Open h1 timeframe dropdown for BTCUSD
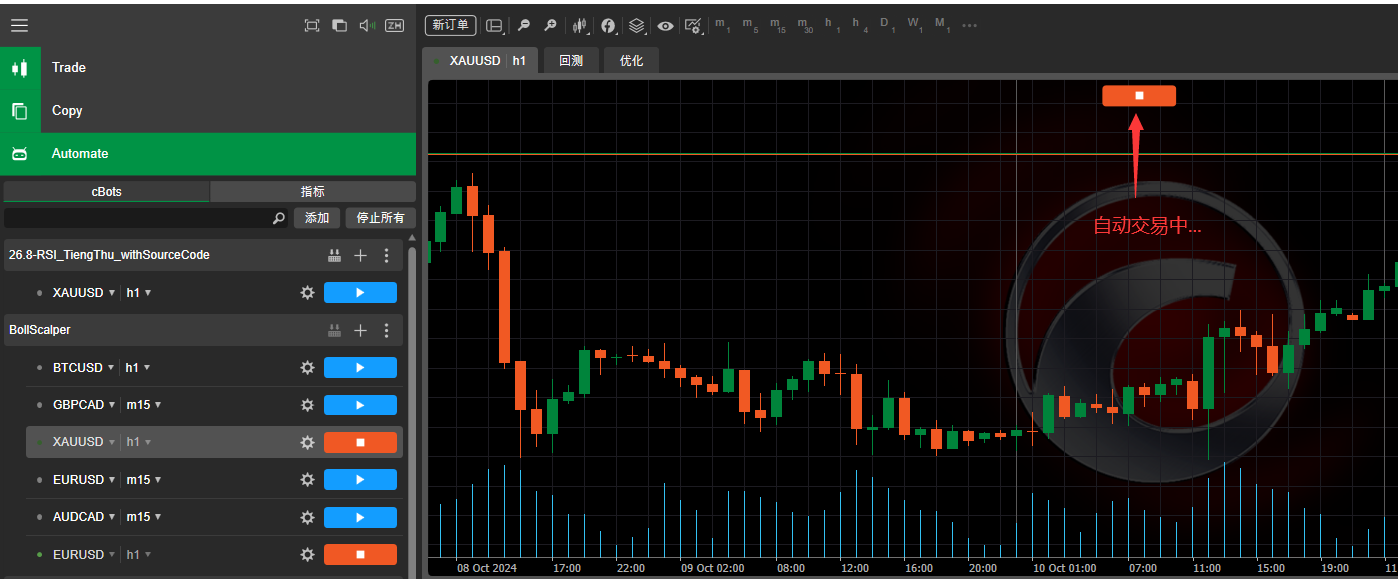 tap(138, 368)
